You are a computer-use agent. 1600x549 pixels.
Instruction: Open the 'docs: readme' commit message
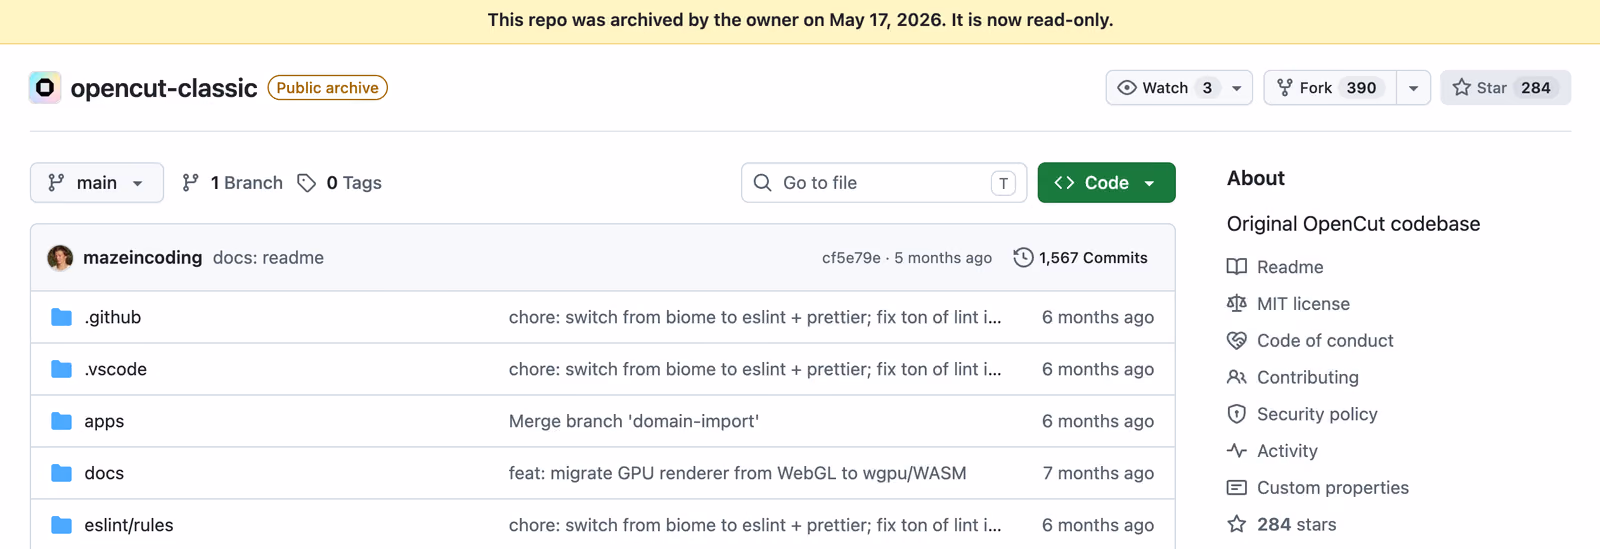pyautogui.click(x=268, y=258)
